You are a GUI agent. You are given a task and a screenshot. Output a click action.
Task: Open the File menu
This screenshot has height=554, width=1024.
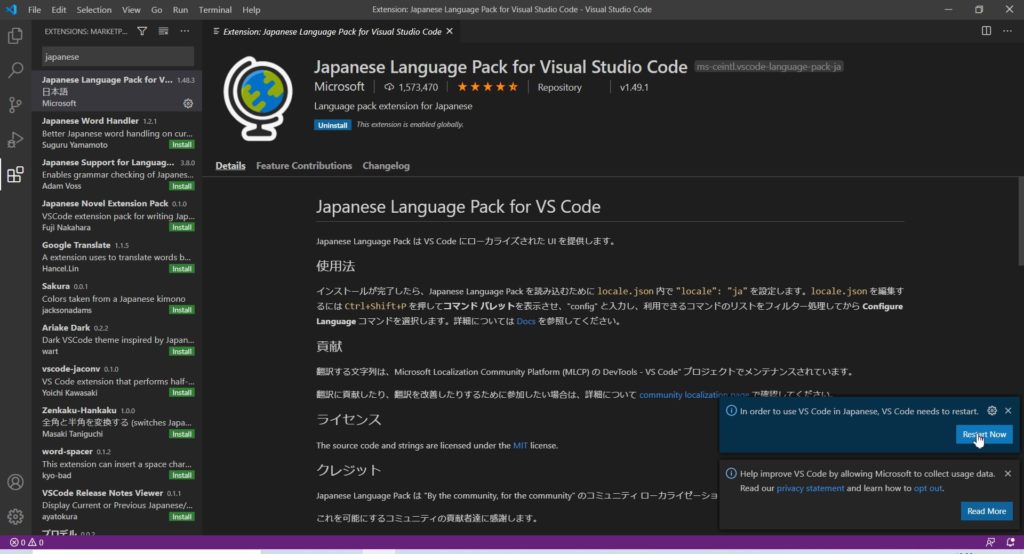tap(35, 9)
